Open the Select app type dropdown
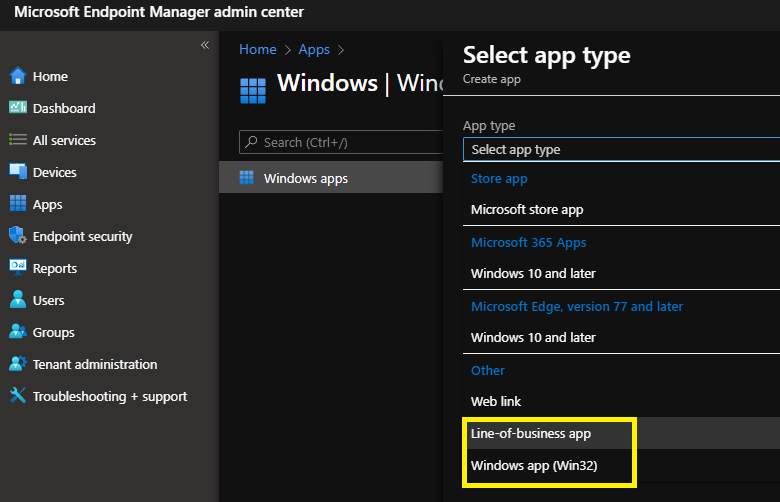 621,149
